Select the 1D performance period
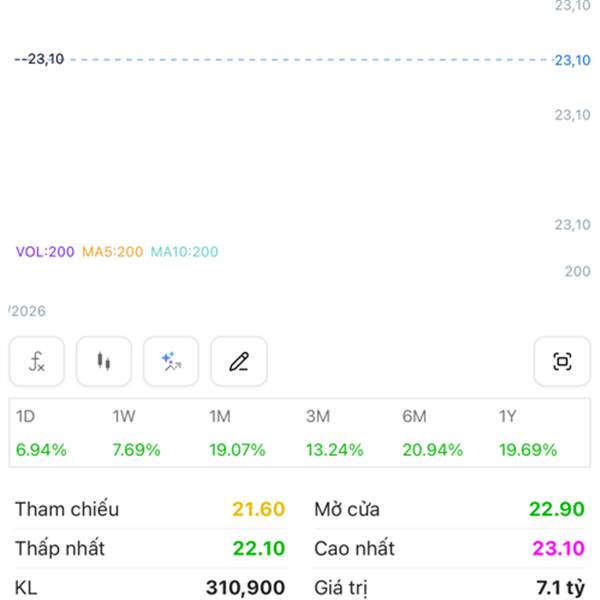The width and height of the screenshot is (600, 600). 41,433
